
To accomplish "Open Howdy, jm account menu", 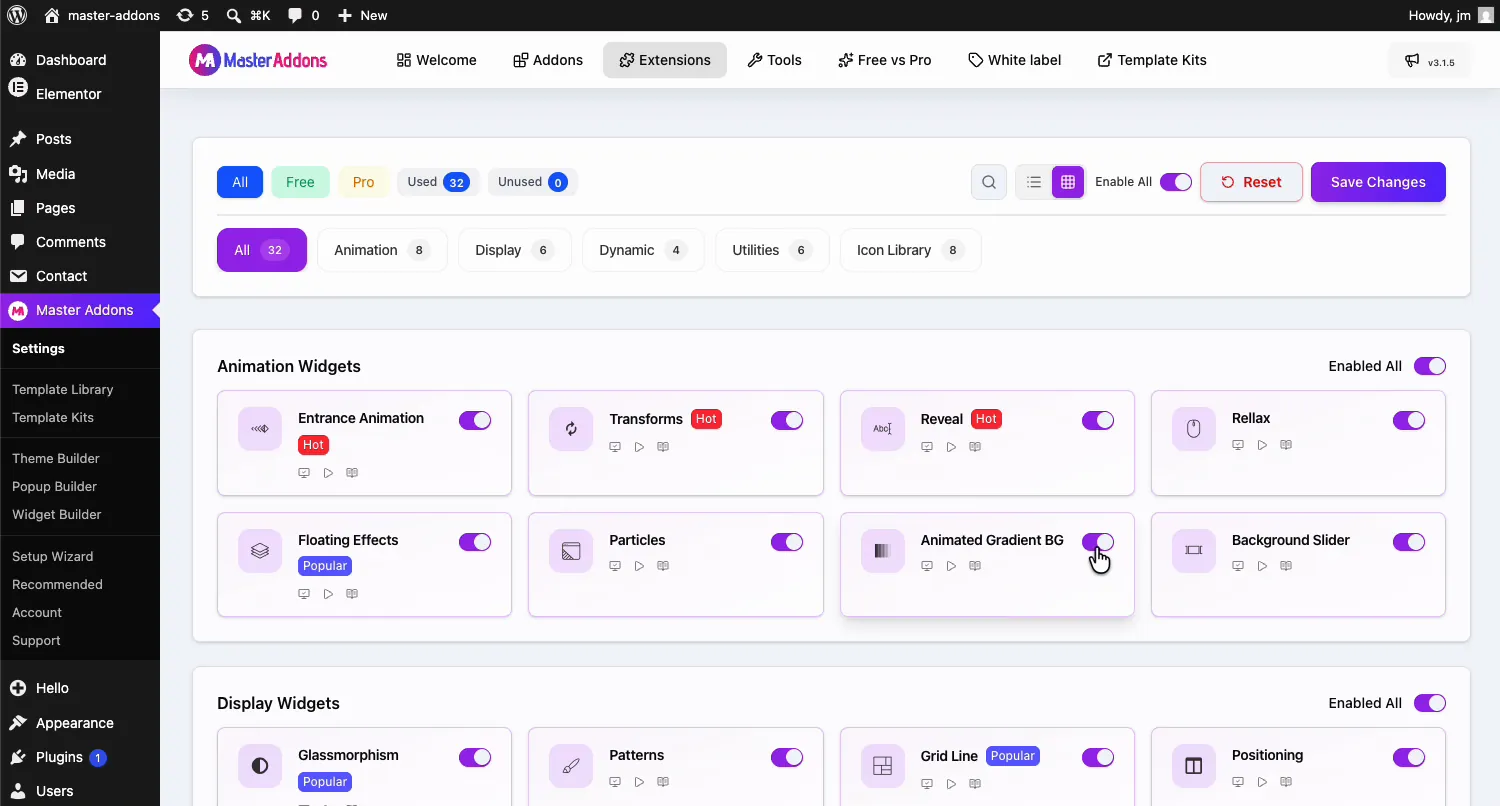I will point(1450,15).
